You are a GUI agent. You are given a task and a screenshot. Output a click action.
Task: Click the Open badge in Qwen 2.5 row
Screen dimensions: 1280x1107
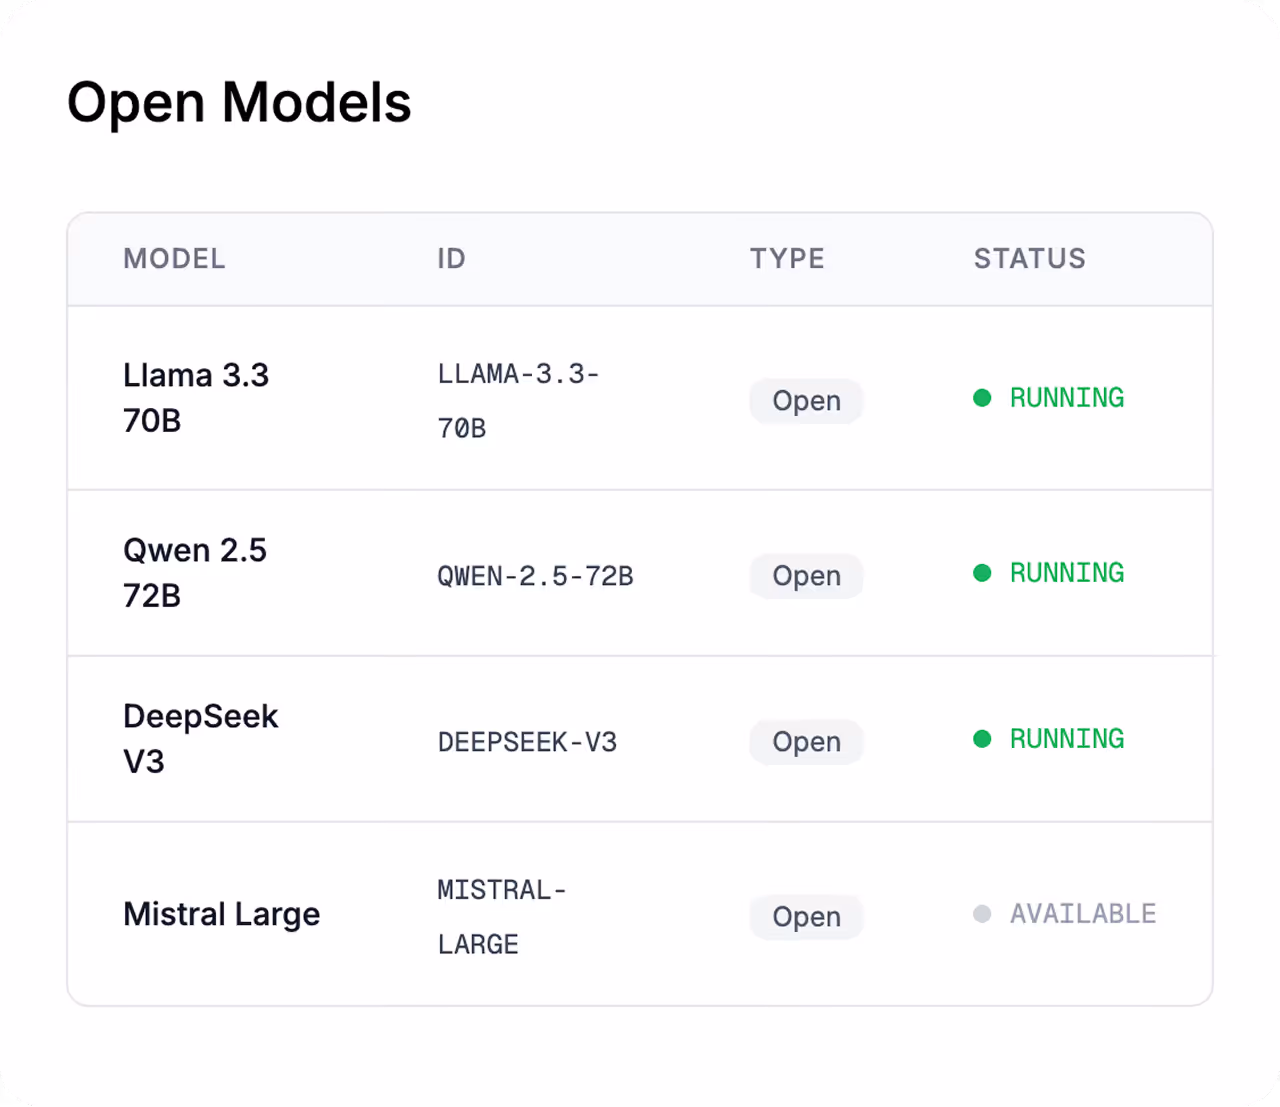806,576
